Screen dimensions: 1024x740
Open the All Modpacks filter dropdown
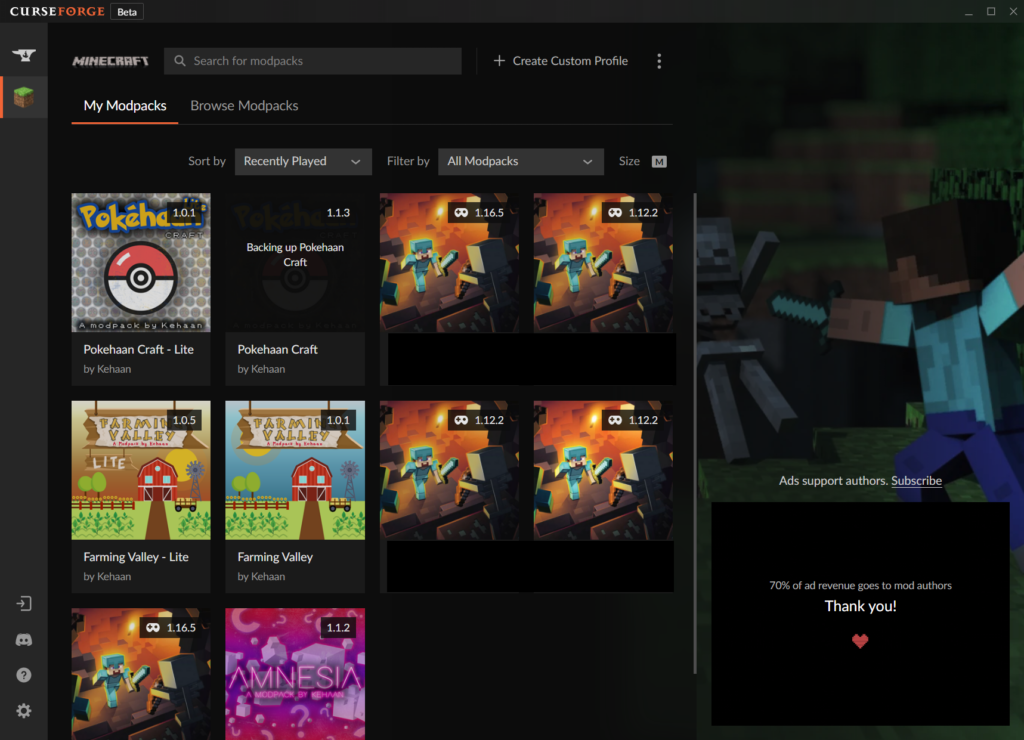pos(520,161)
